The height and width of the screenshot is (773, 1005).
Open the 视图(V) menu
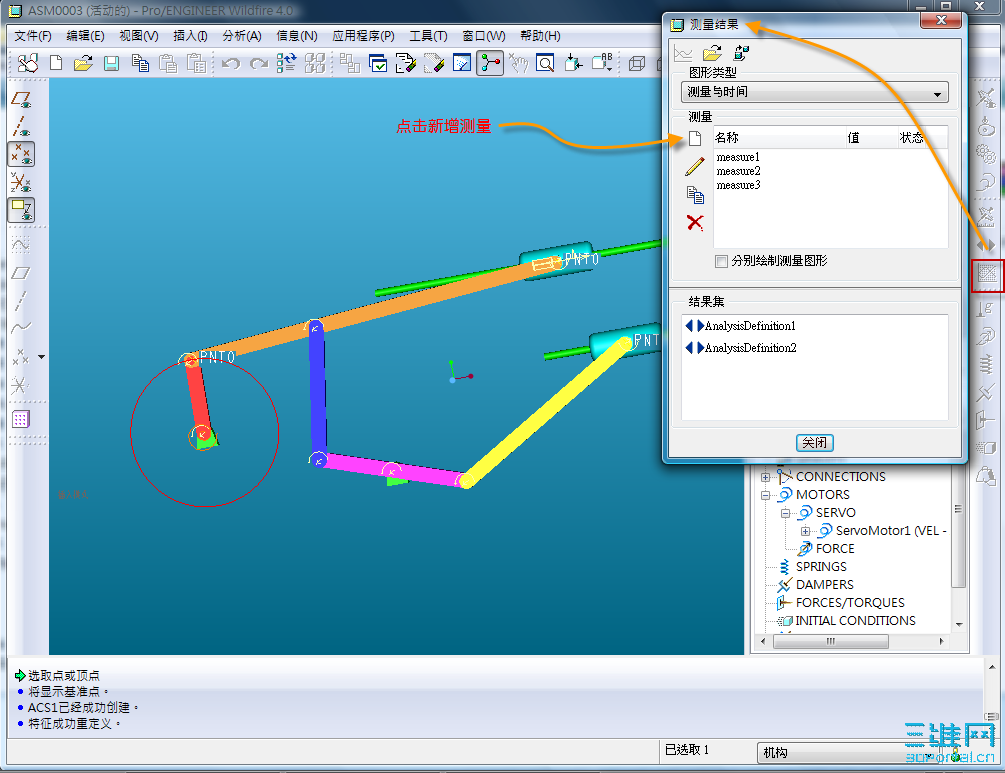(138, 36)
